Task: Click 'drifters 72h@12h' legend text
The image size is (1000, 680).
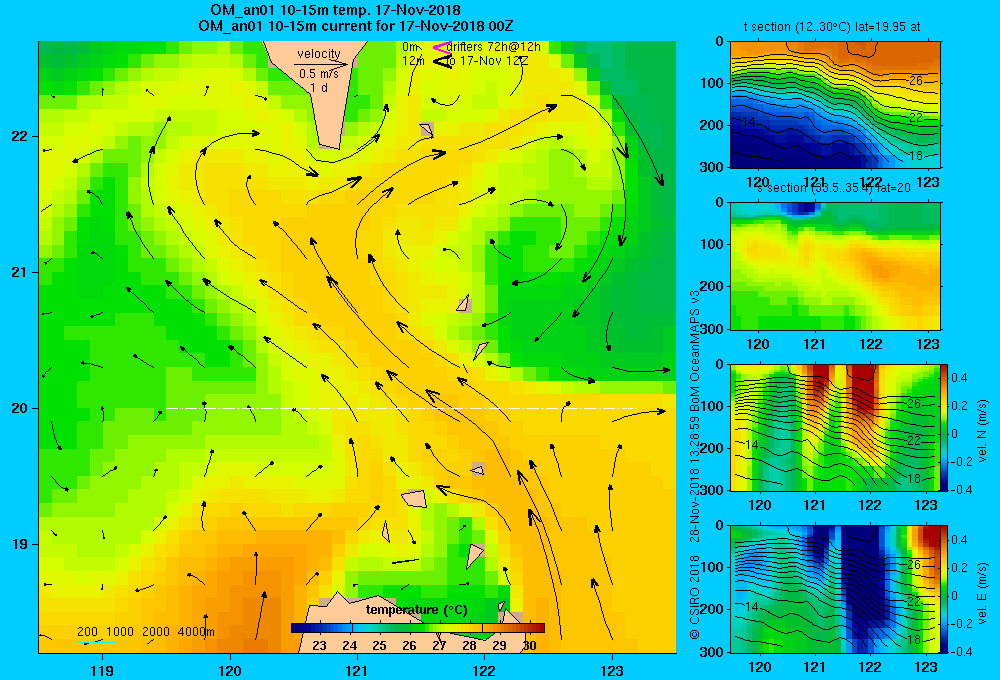Action: pyautogui.click(x=493, y=47)
